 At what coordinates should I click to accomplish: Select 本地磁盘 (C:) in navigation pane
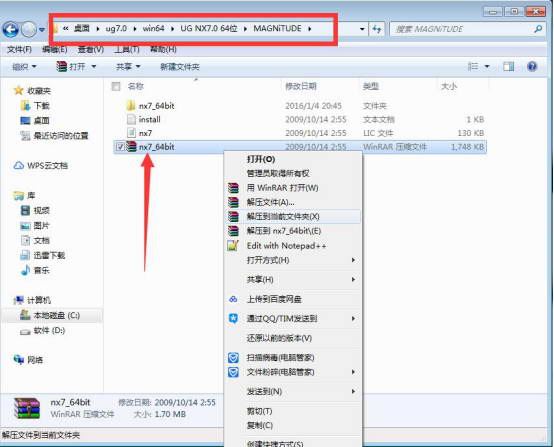click(x=57, y=315)
